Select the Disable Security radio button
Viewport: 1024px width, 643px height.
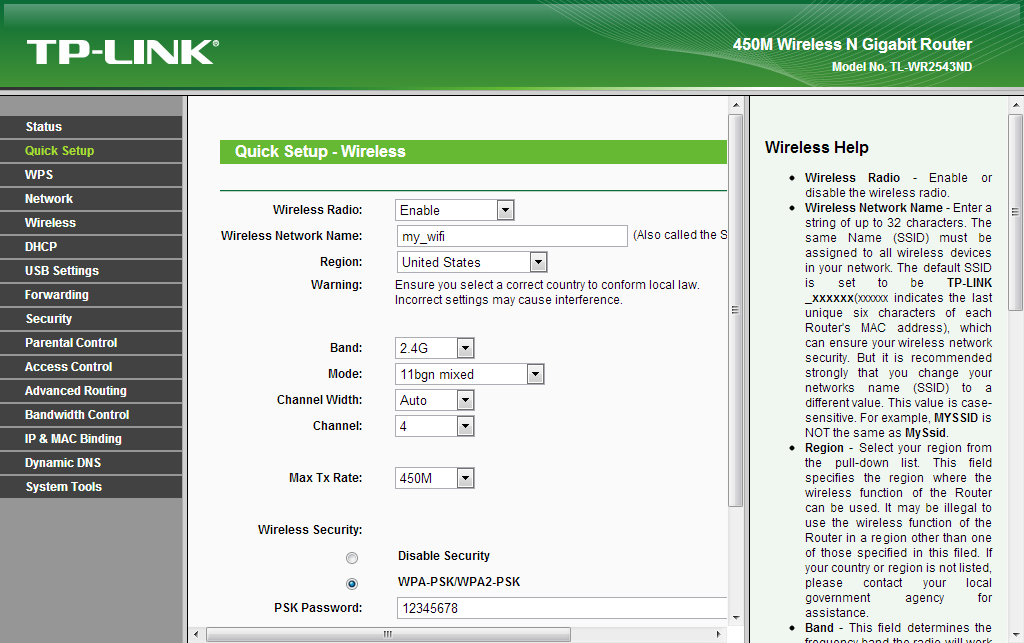(x=351, y=558)
